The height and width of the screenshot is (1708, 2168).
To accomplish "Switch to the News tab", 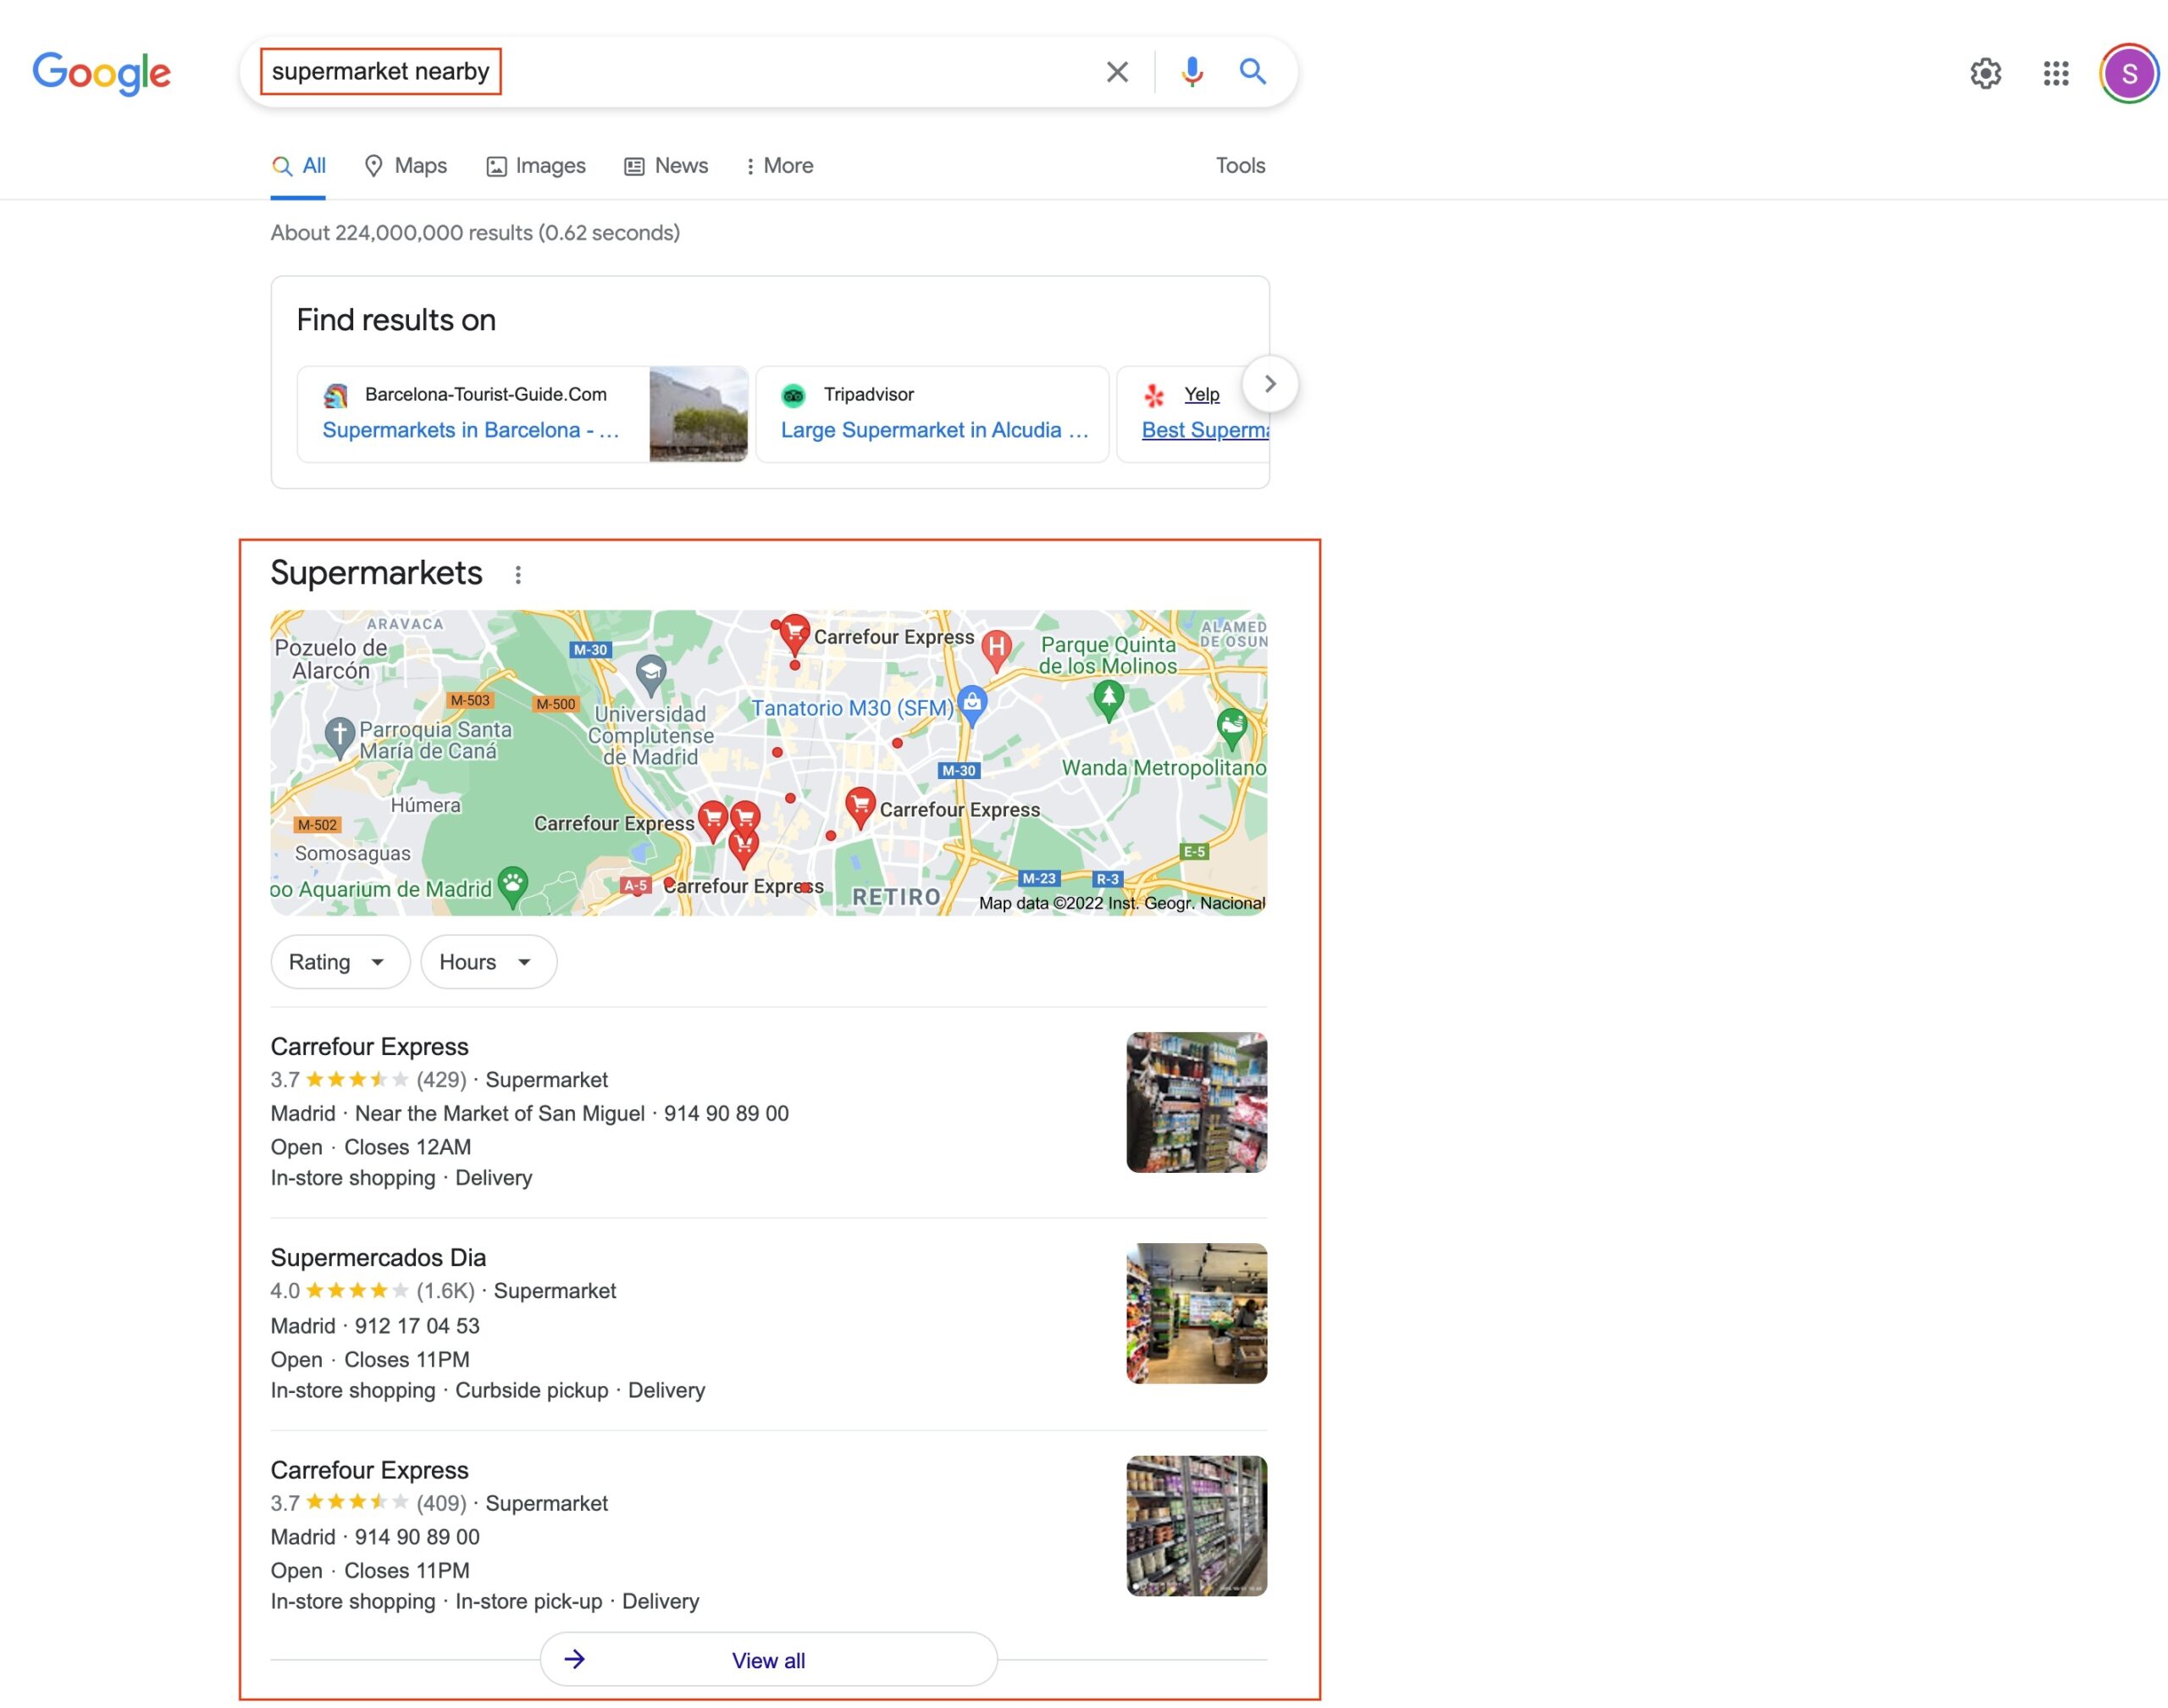I will (x=666, y=166).
